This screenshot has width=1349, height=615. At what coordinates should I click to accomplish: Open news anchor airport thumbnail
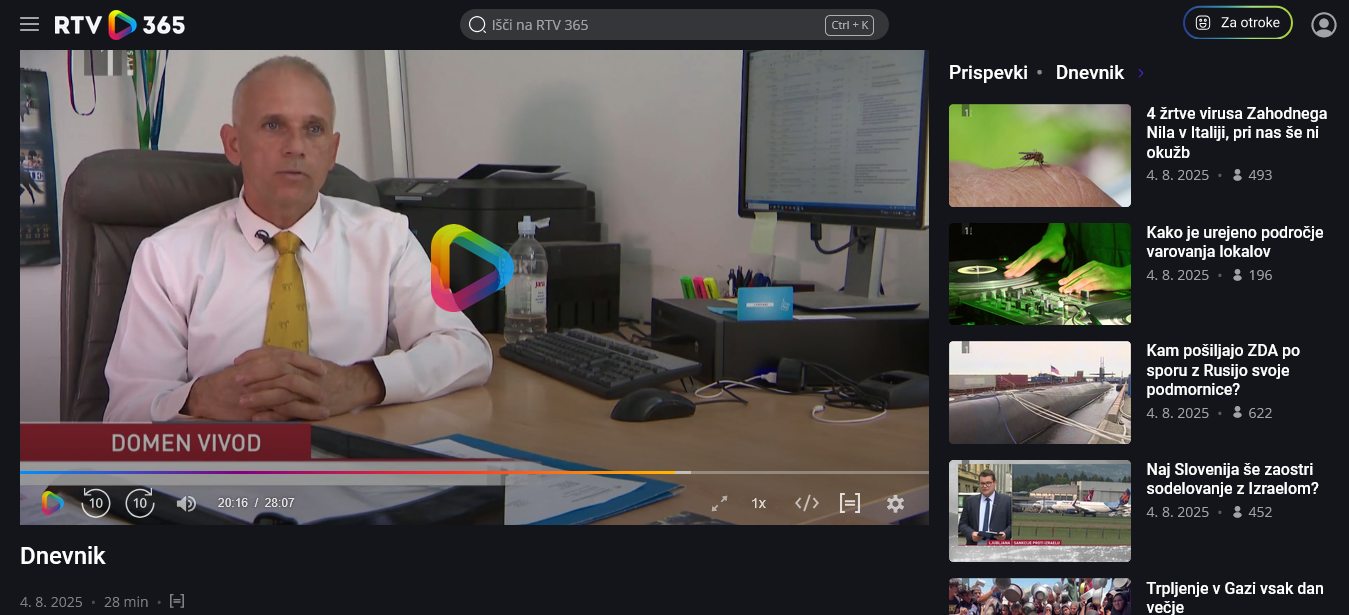[x=1040, y=511]
